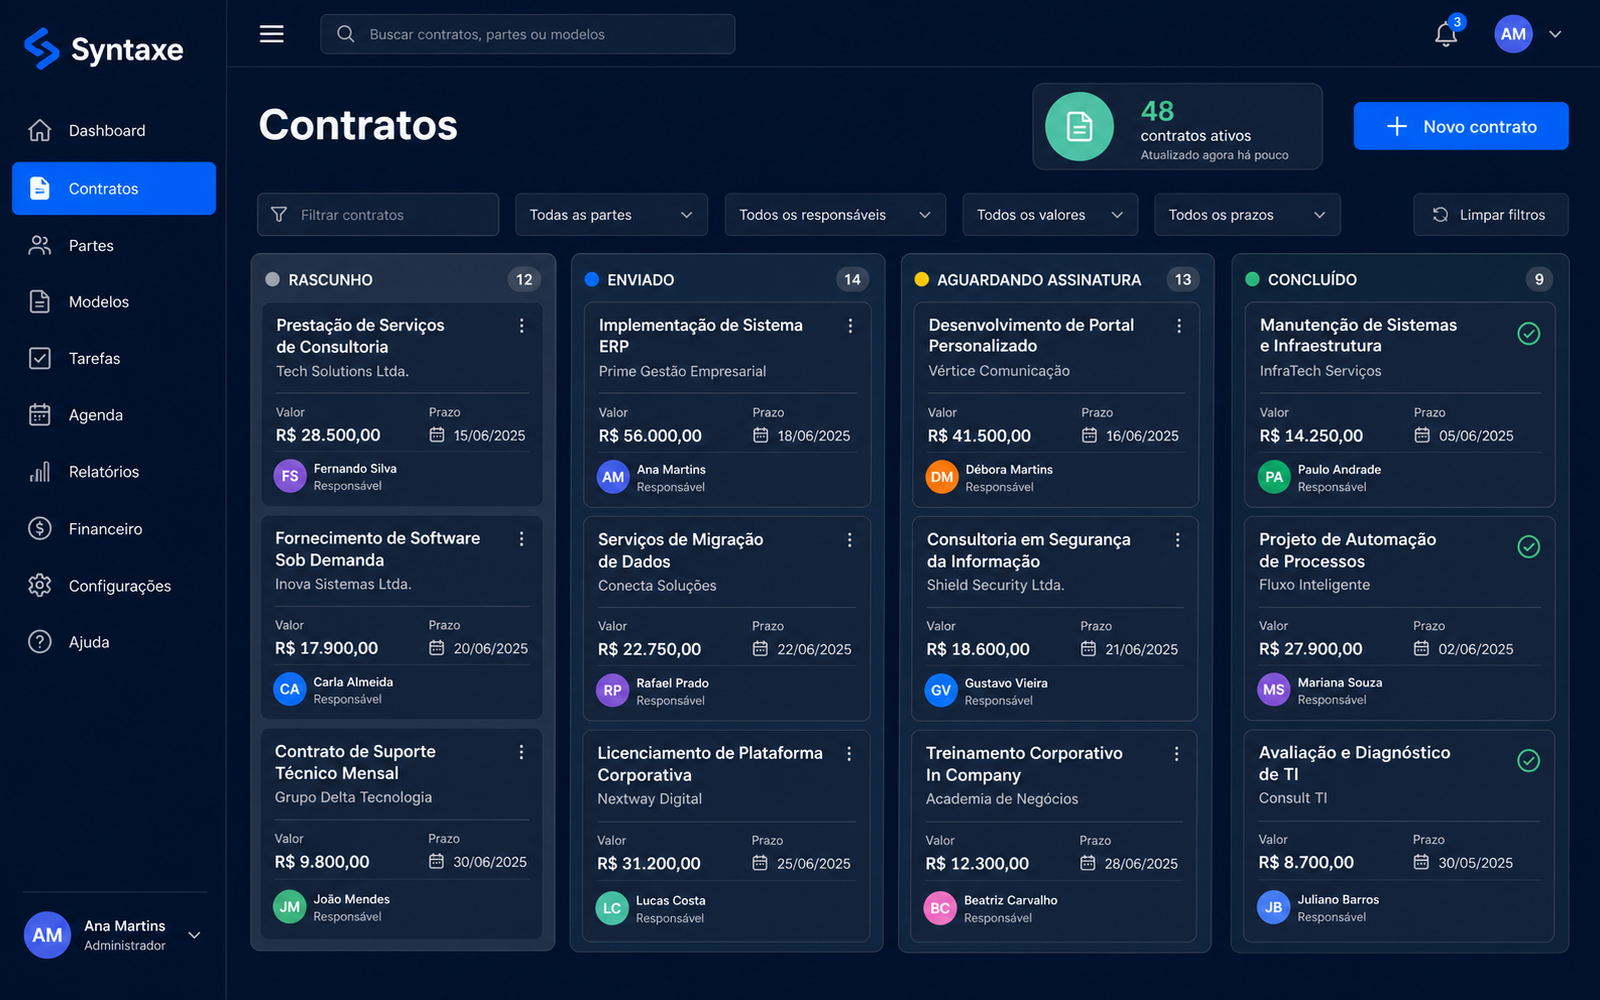Click the Syntaxe logo

click(x=104, y=49)
